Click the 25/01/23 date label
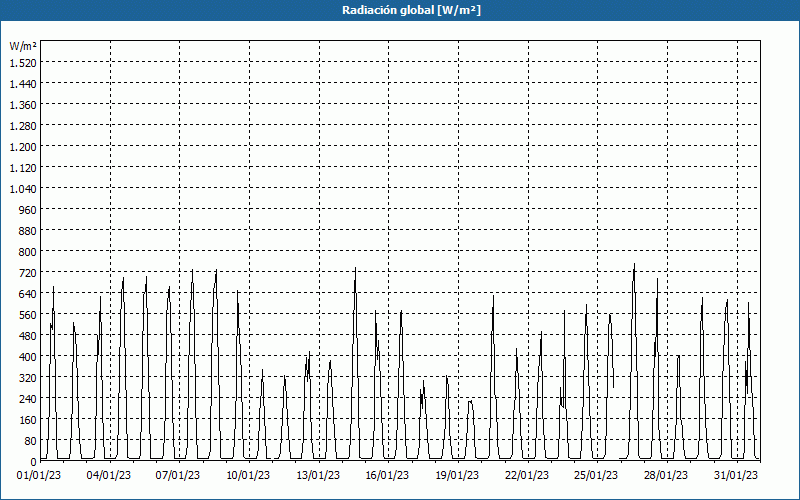 596,476
